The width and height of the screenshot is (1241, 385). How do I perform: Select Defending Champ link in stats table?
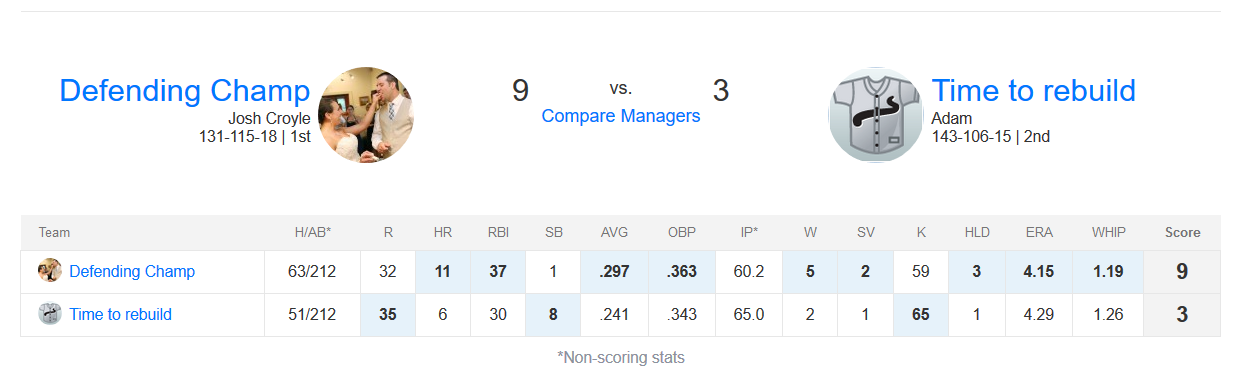pos(132,271)
